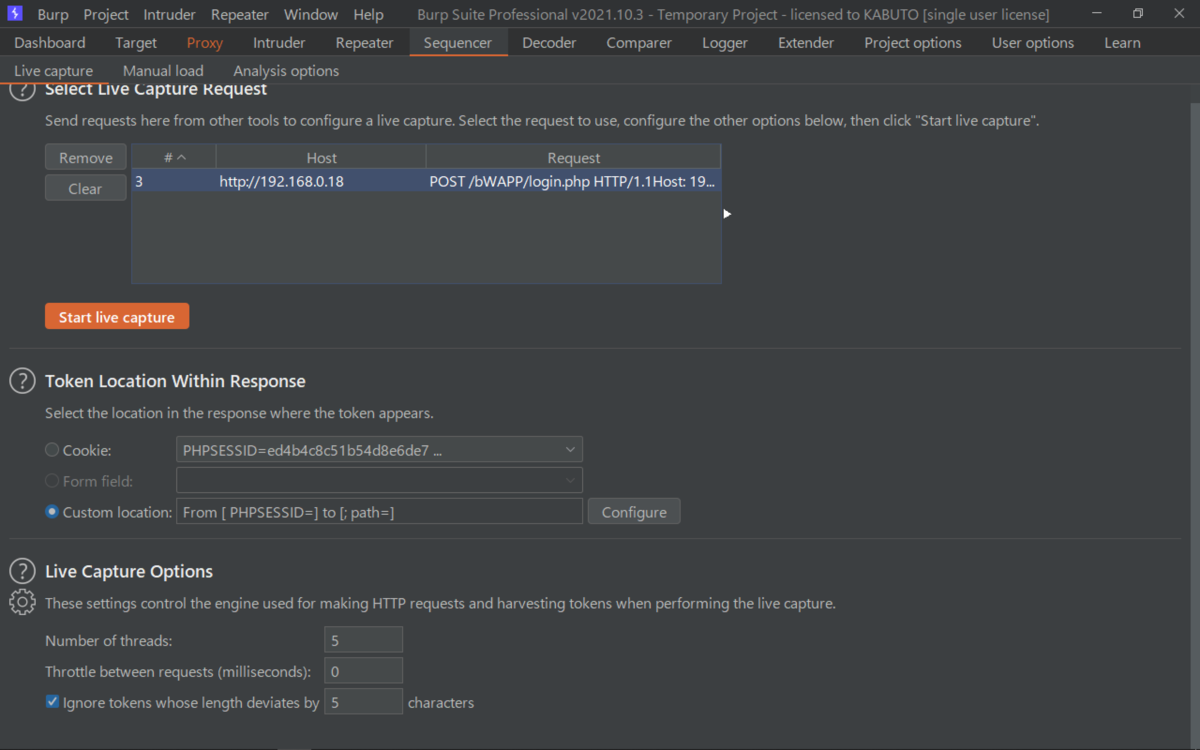Switch to the Decoder tab
This screenshot has width=1200, height=750.
(549, 43)
